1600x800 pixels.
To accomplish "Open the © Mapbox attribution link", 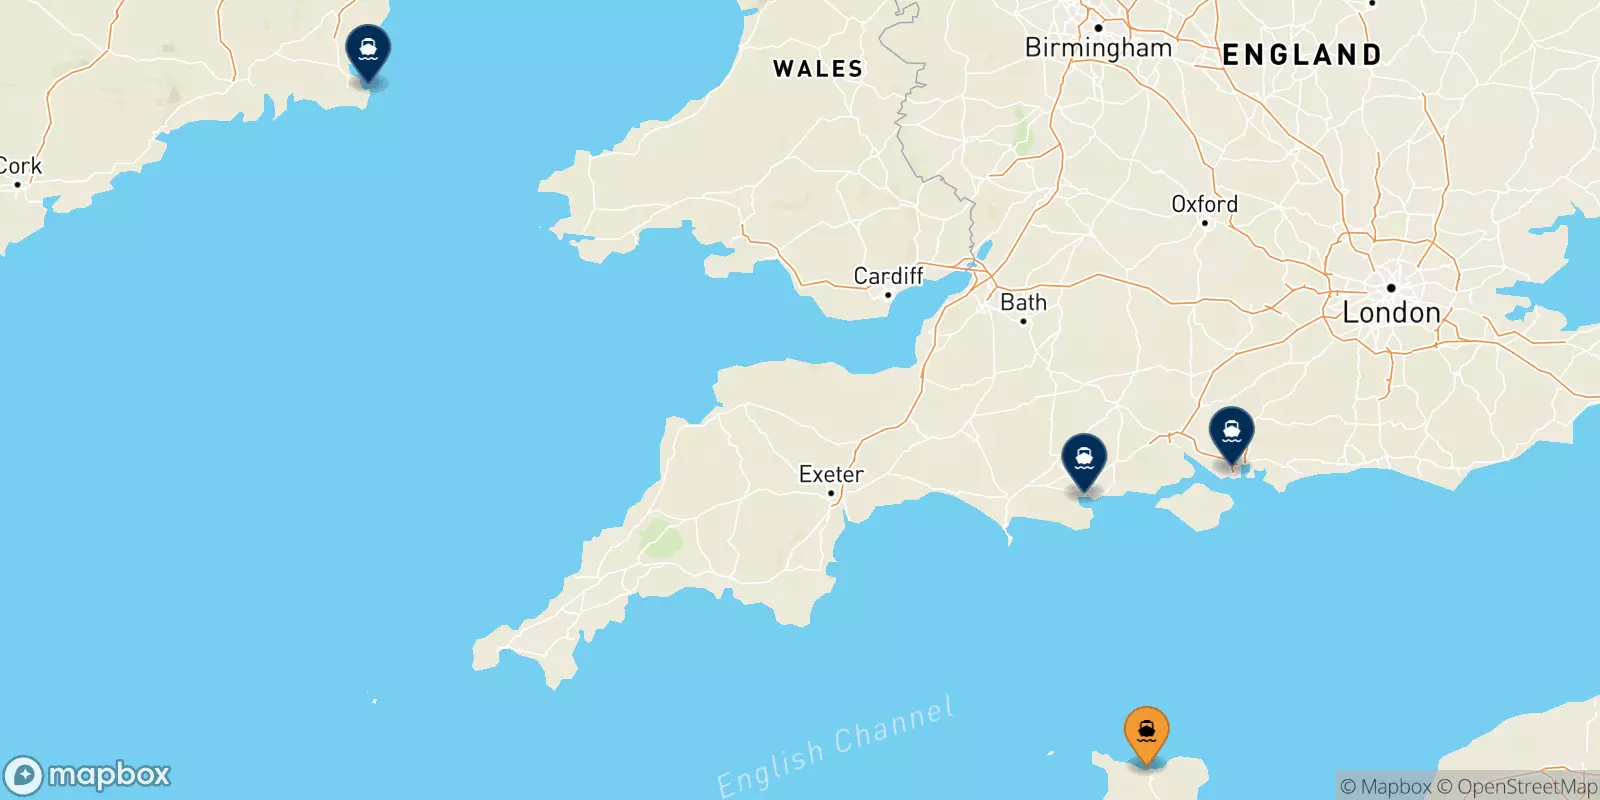I will click(1386, 787).
